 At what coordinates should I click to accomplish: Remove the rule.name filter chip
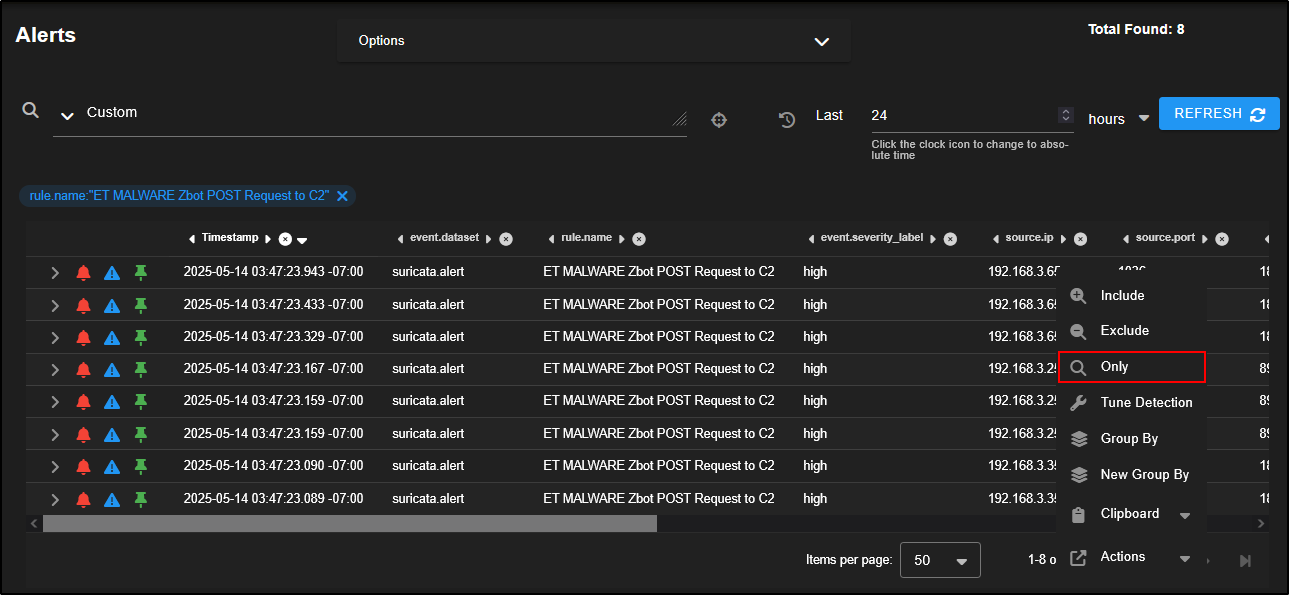[342, 196]
